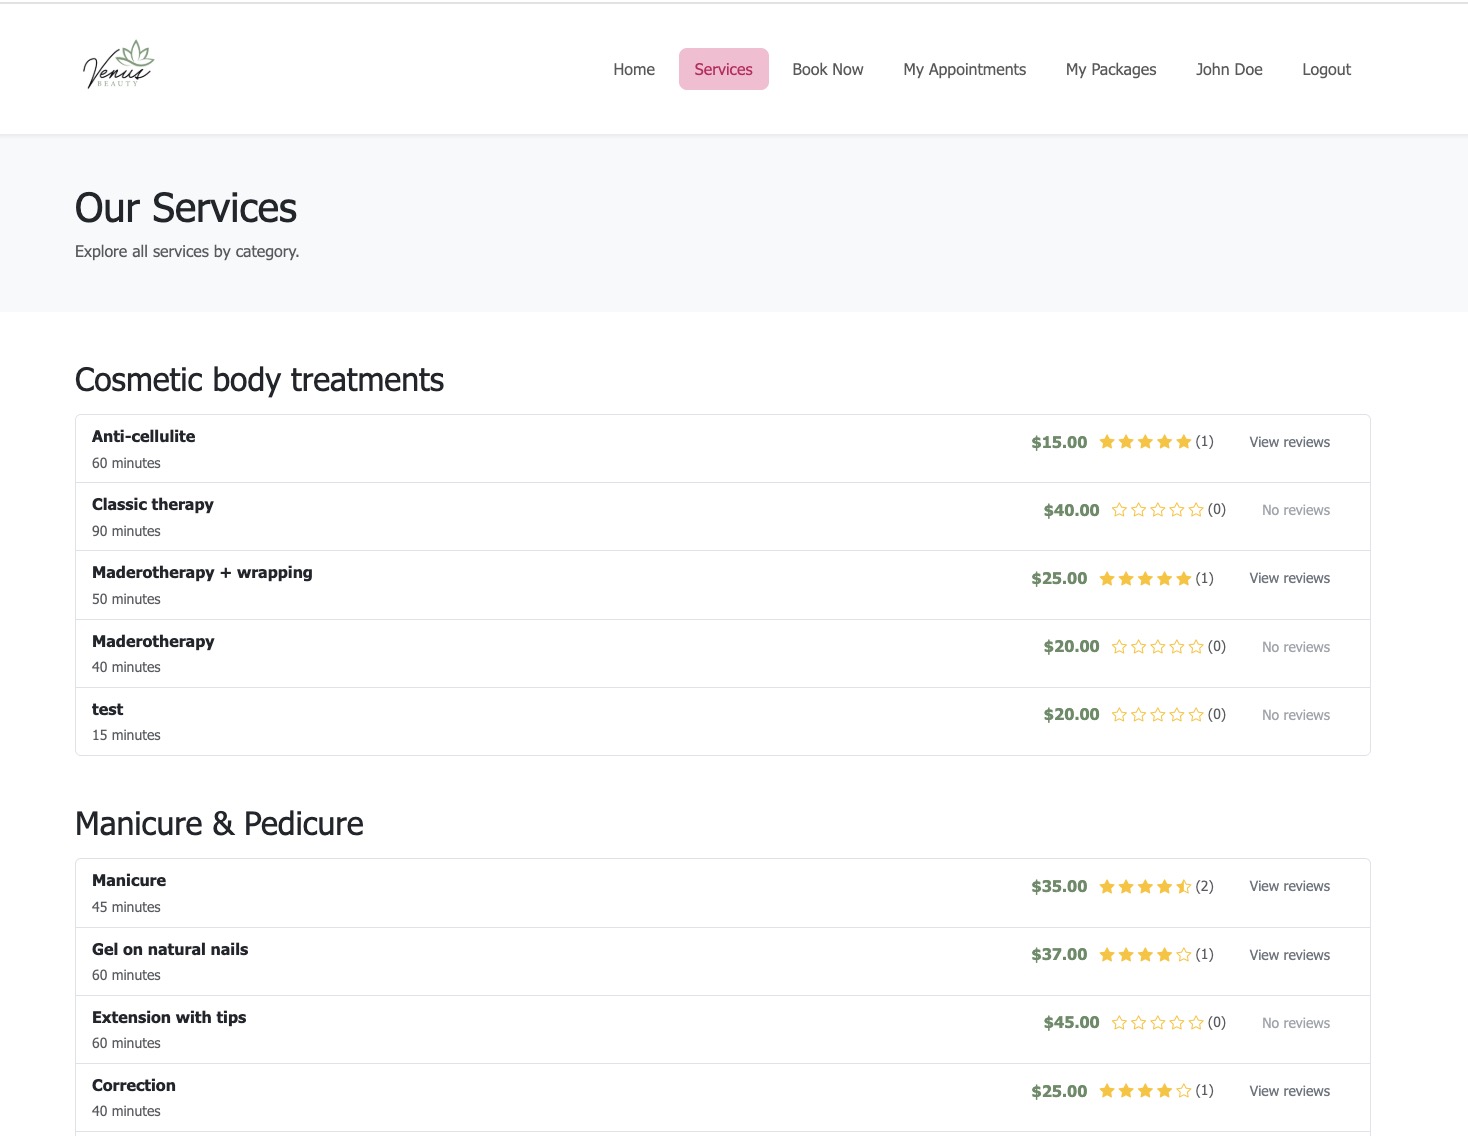Navigate to My Packages
This screenshot has width=1468, height=1136.
click(x=1110, y=69)
